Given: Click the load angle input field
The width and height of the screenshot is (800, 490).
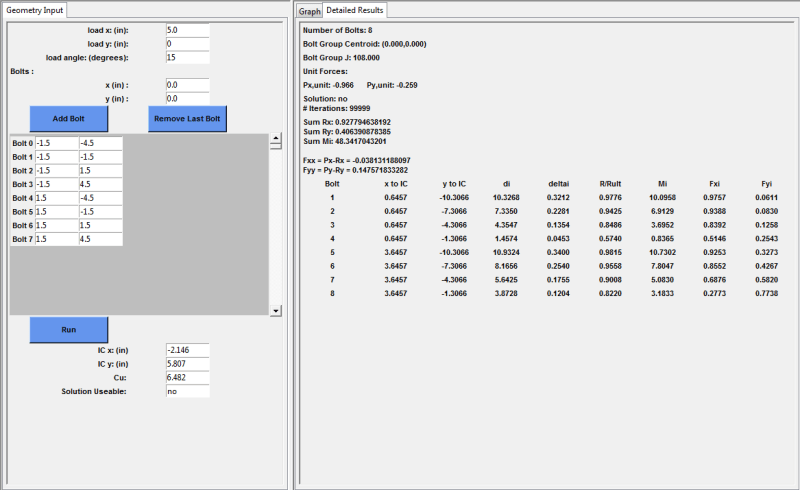Looking at the screenshot, I should (x=187, y=58).
